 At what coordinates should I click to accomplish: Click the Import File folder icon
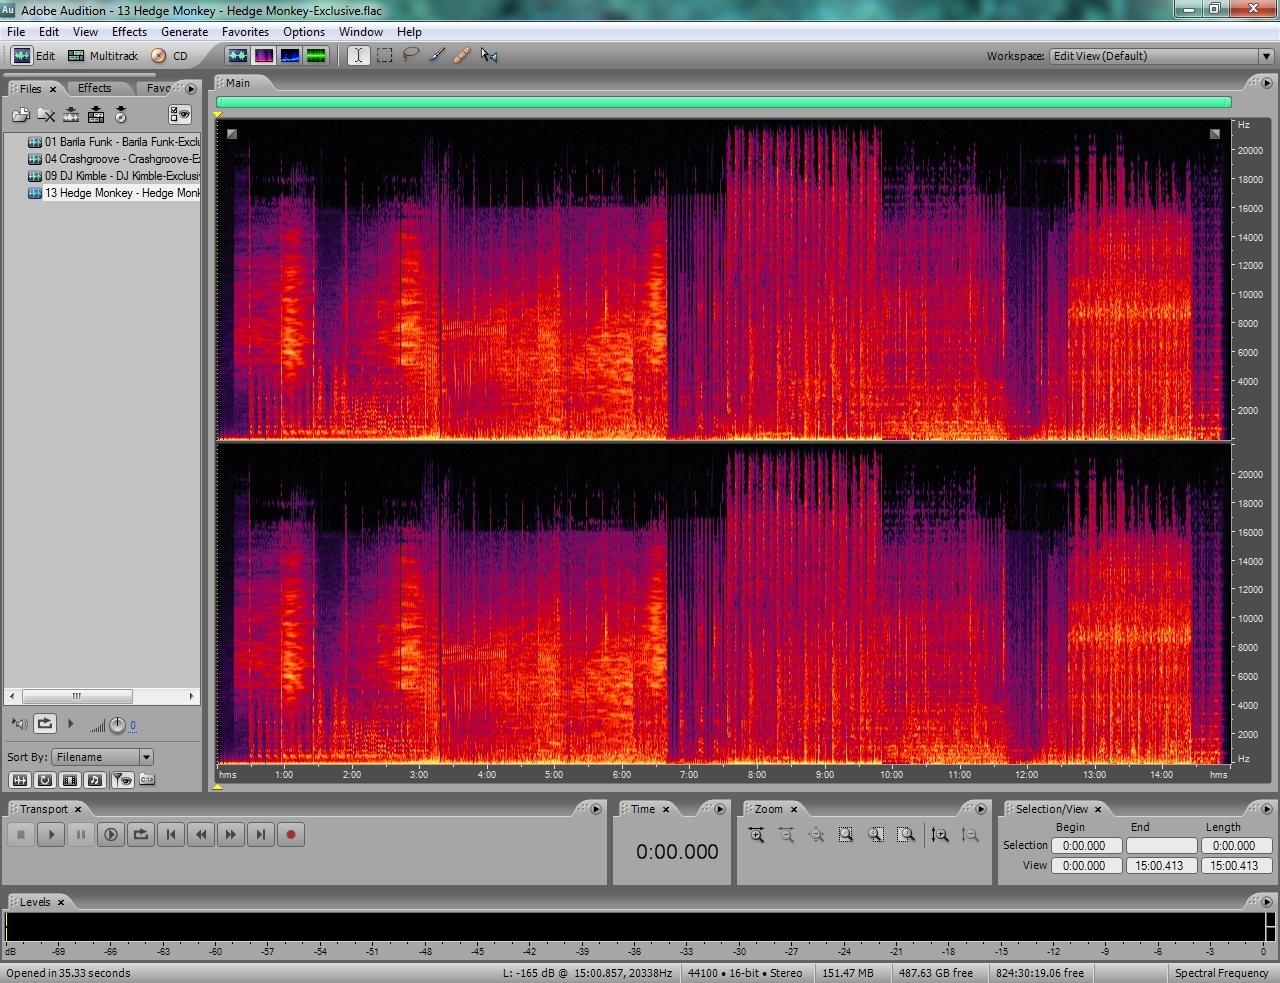coord(20,115)
